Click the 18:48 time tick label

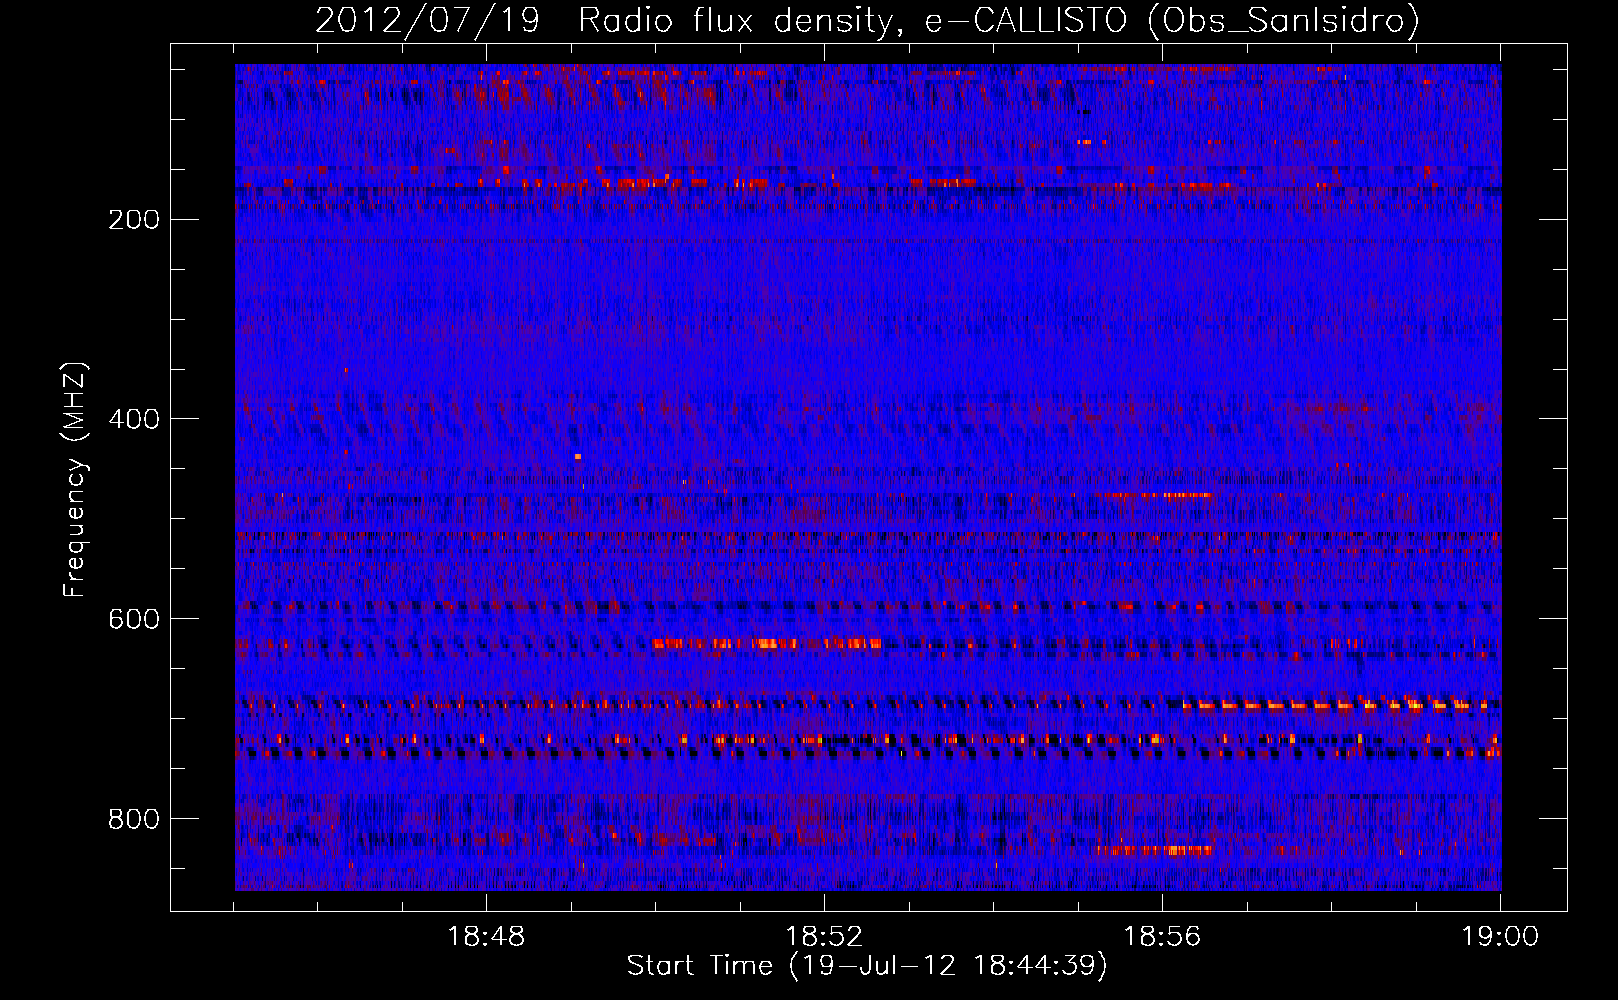tap(486, 937)
